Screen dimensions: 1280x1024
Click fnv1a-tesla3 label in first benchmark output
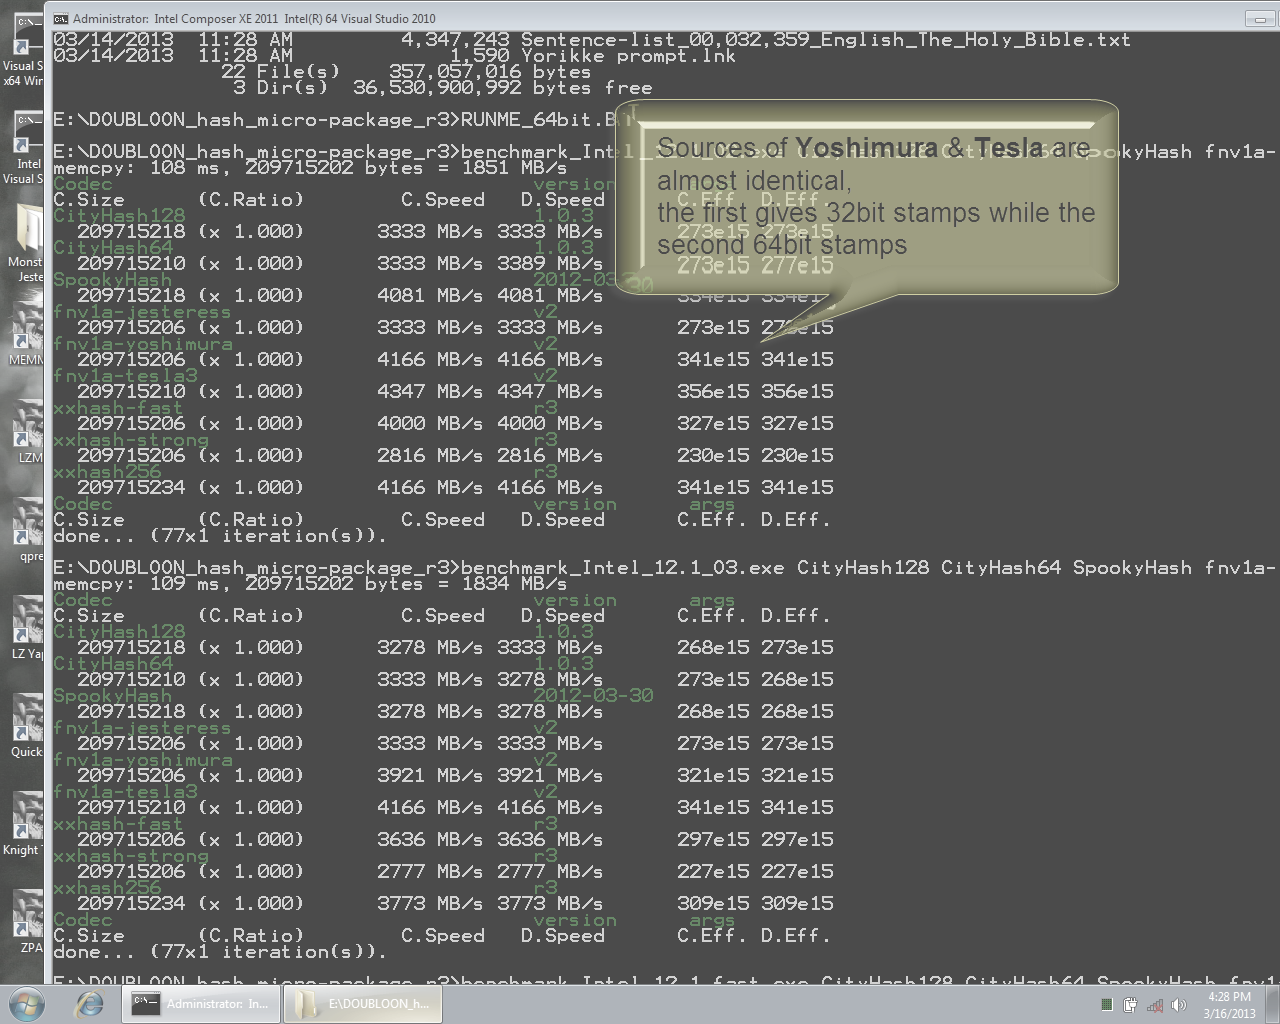click(x=125, y=376)
